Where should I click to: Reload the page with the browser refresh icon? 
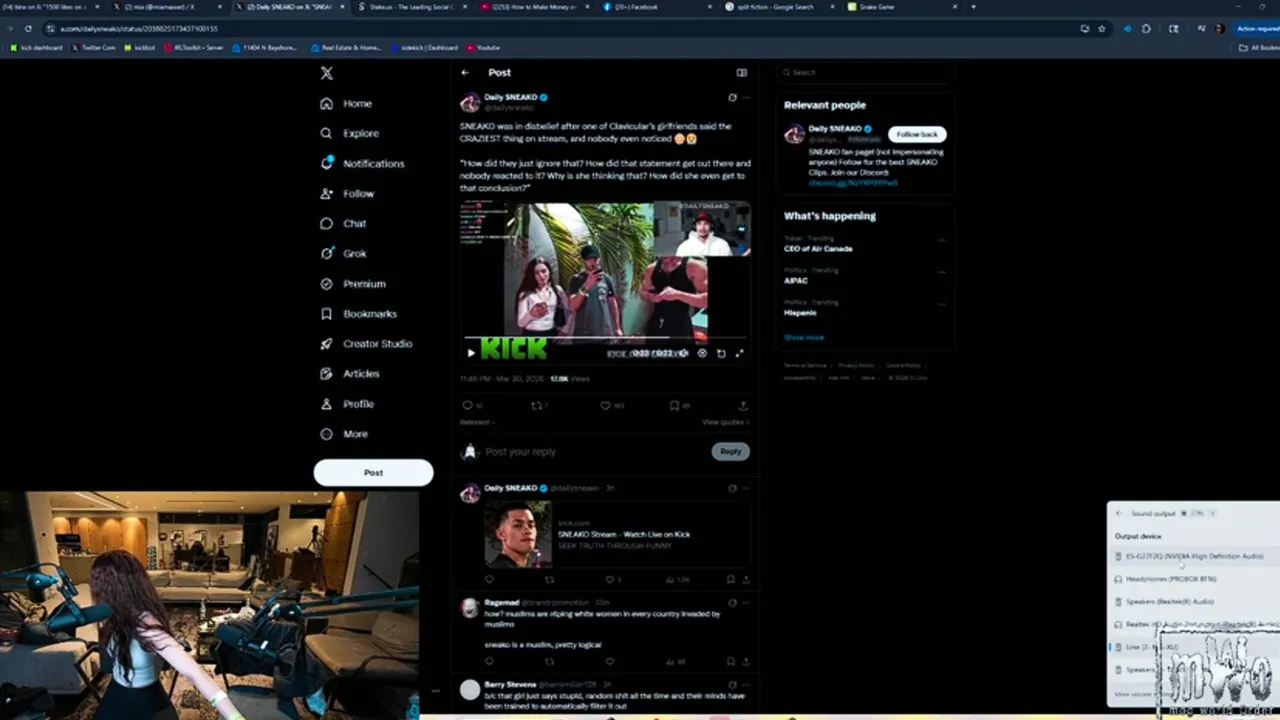point(27,28)
